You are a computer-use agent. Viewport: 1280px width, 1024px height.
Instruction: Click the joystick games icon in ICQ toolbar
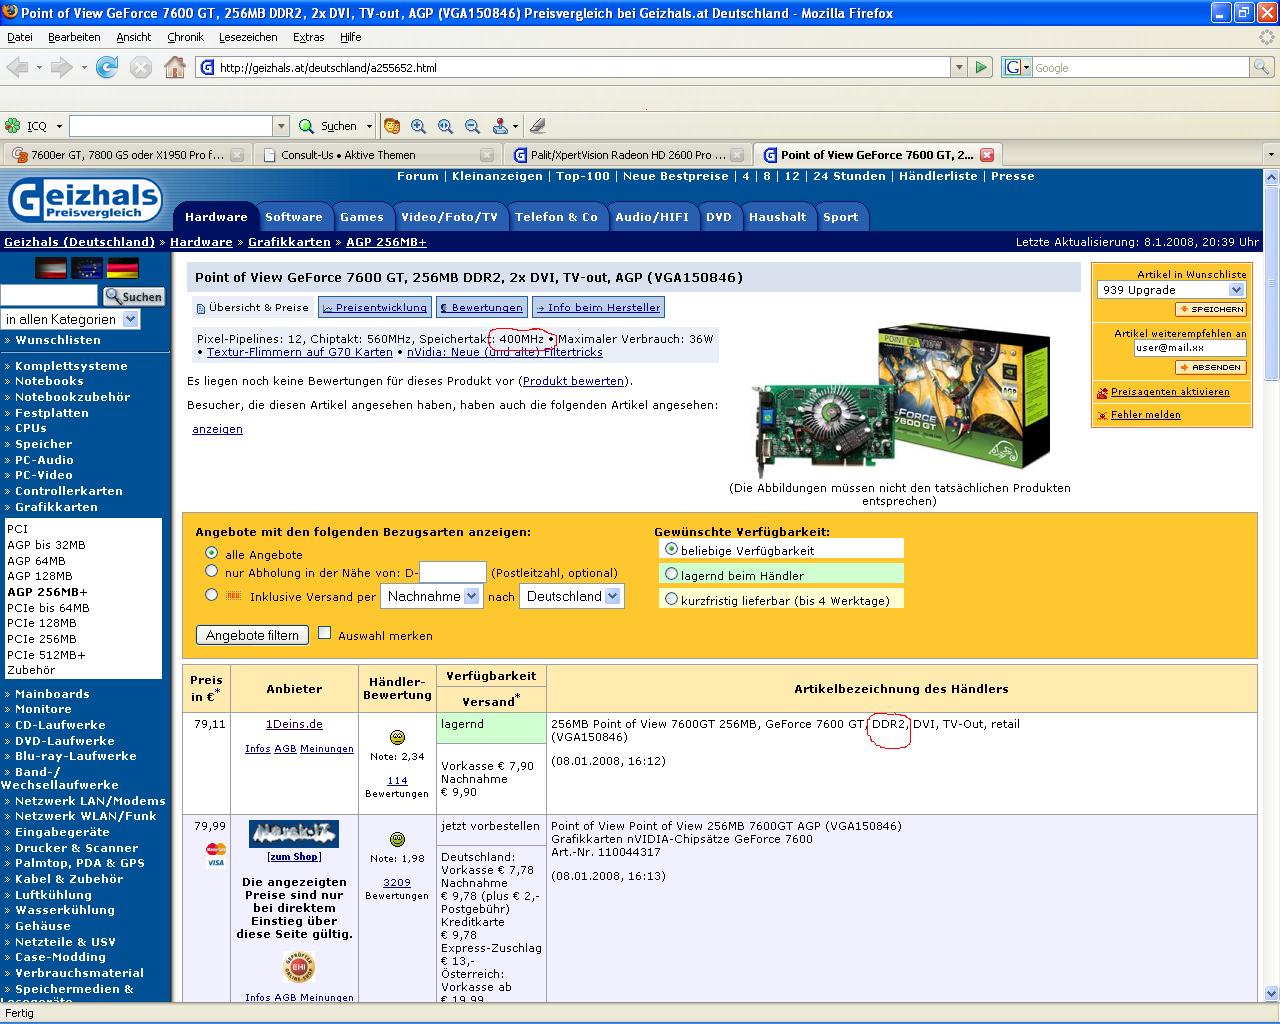point(500,126)
